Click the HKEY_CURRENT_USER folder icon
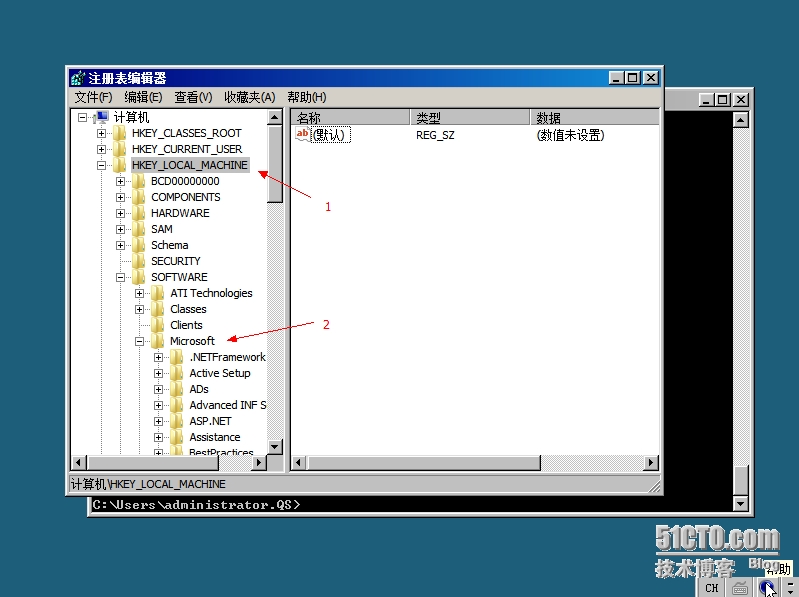This screenshot has height=597, width=799. click(120, 149)
